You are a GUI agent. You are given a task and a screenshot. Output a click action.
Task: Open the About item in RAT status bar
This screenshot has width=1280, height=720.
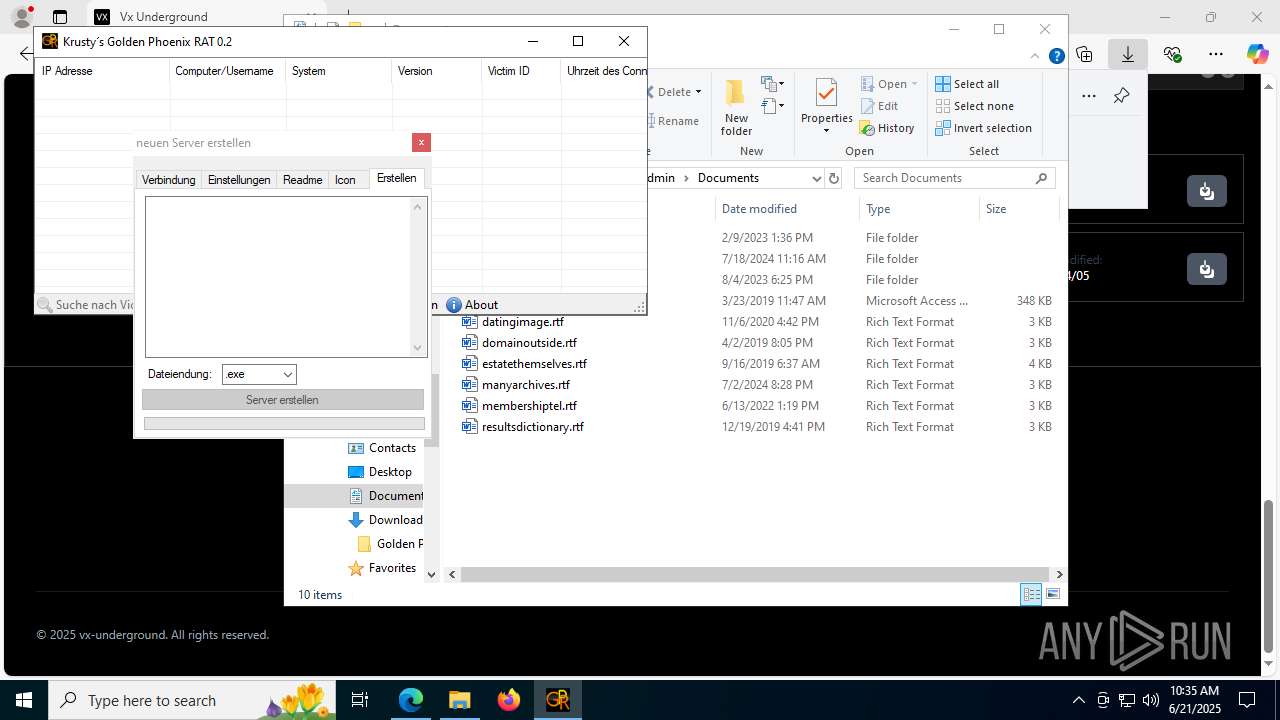pos(472,305)
